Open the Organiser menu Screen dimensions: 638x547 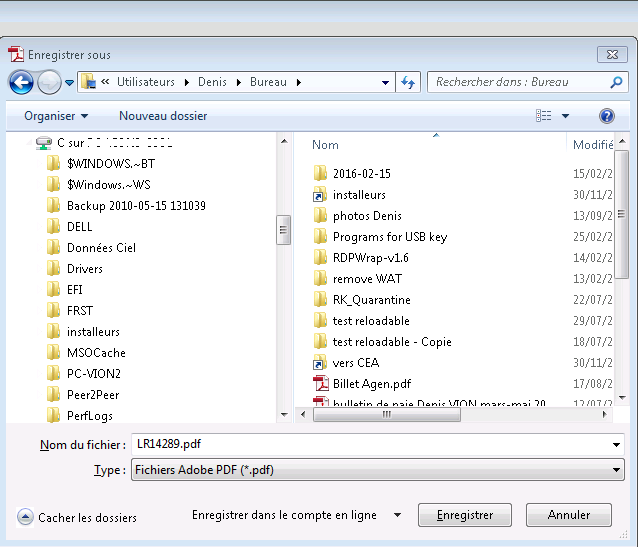(56, 116)
